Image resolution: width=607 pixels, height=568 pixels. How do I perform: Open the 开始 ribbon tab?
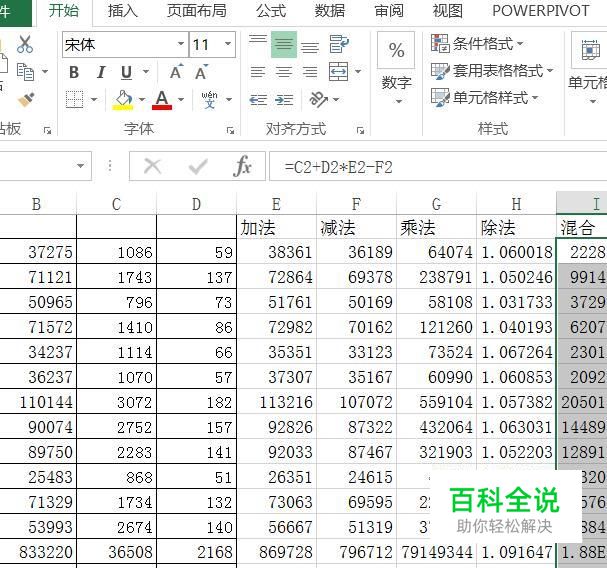tap(63, 10)
